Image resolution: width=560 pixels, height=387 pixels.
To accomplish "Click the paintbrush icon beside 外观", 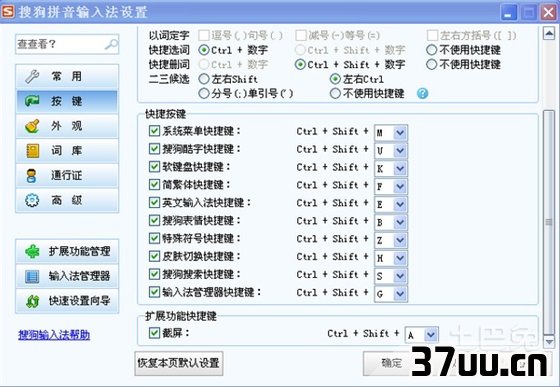I will [x=32, y=126].
